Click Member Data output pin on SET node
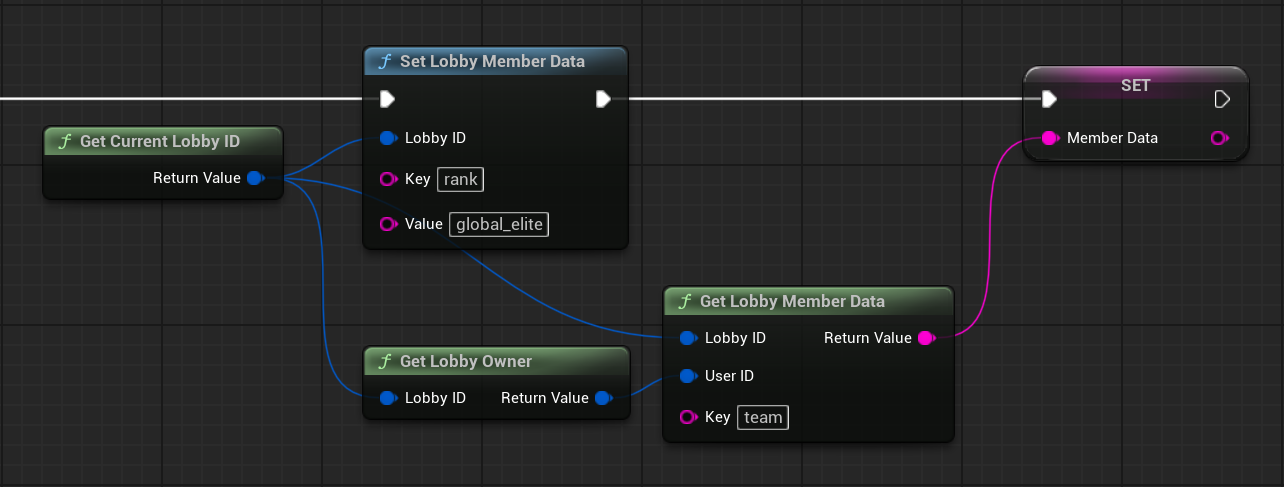The width and height of the screenshot is (1284, 487). tap(1219, 138)
